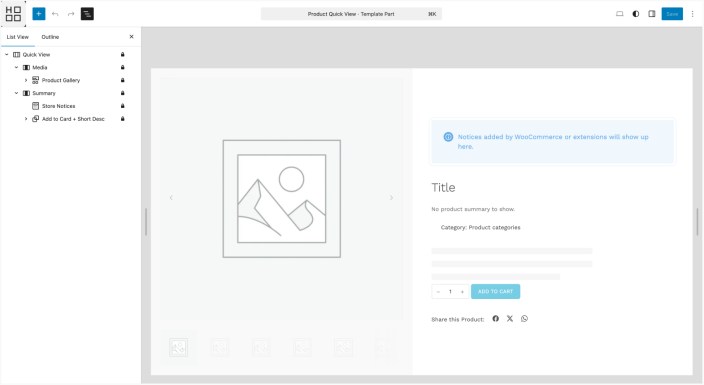Click the lock icon on Media row
Viewport: 704px width, 385px height.
(x=123, y=67)
